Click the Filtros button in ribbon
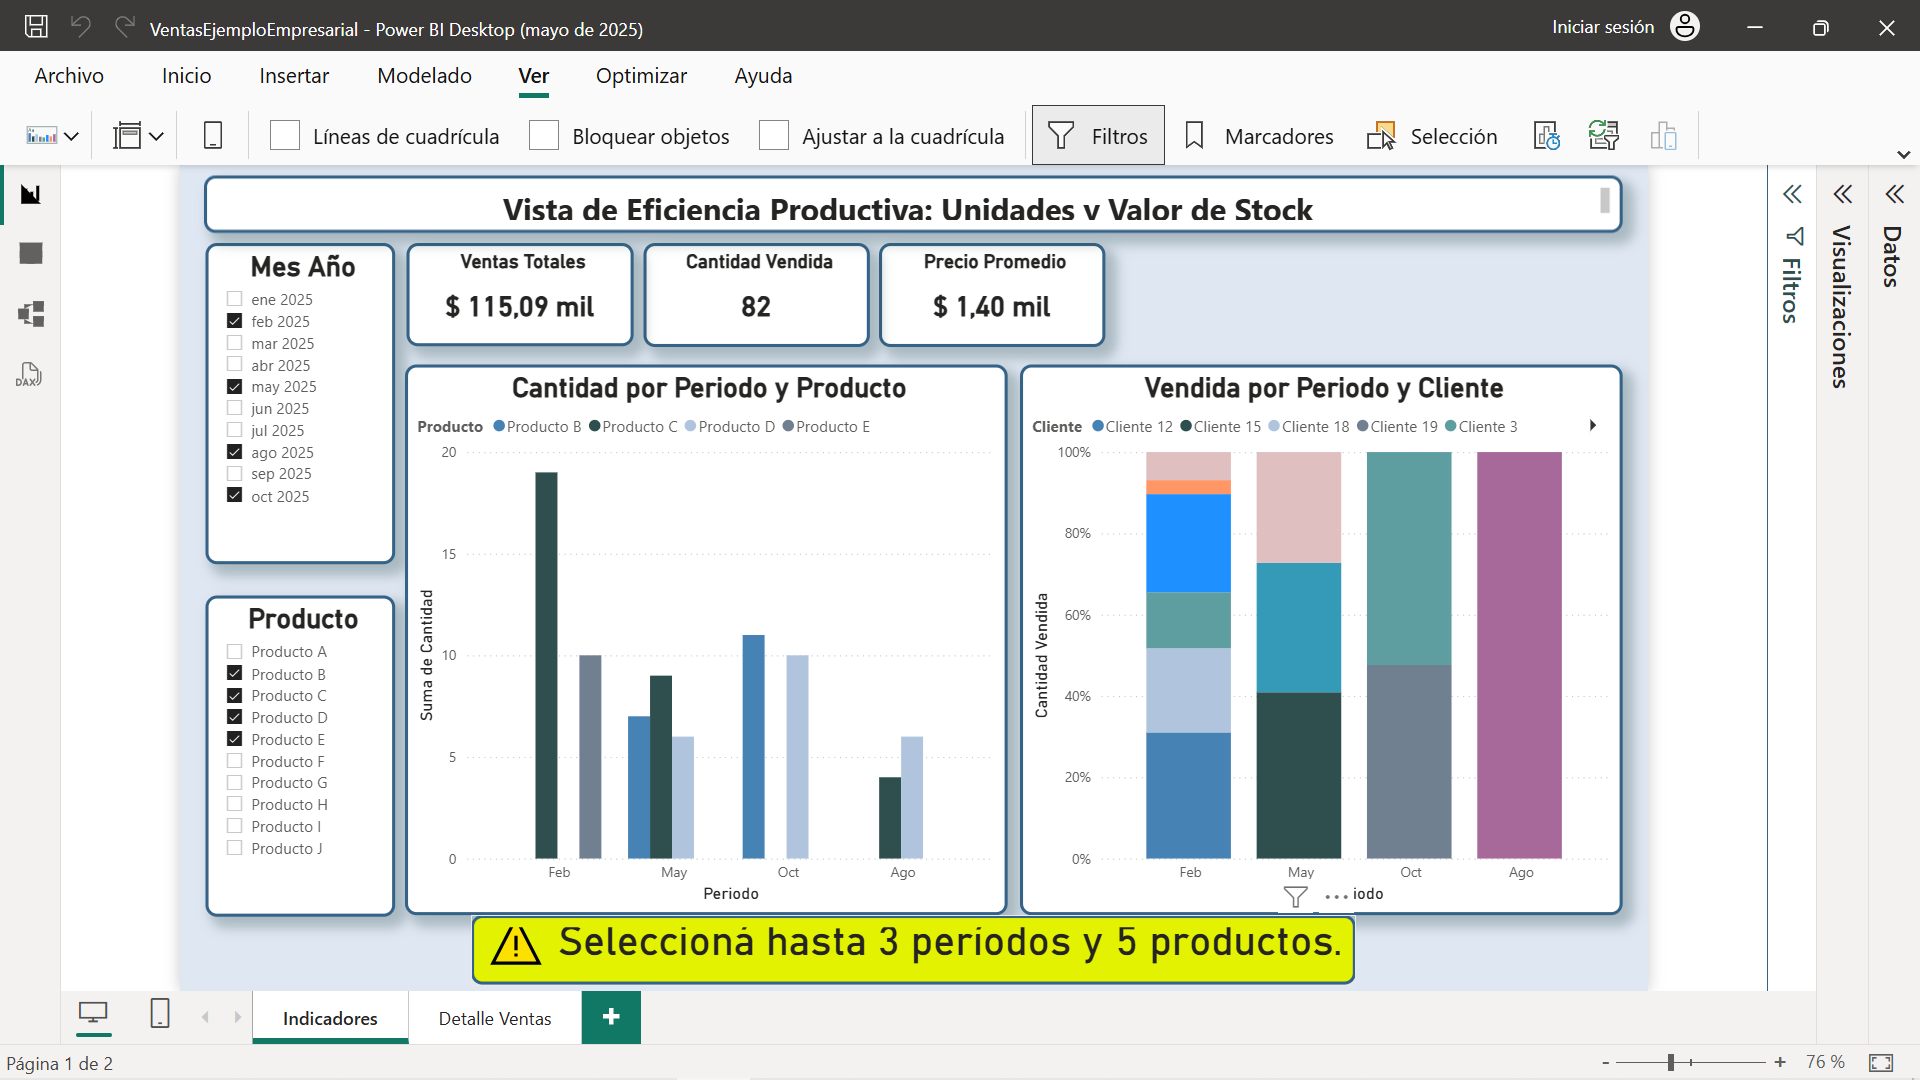Screen dimensions: 1920x1080 [1098, 136]
